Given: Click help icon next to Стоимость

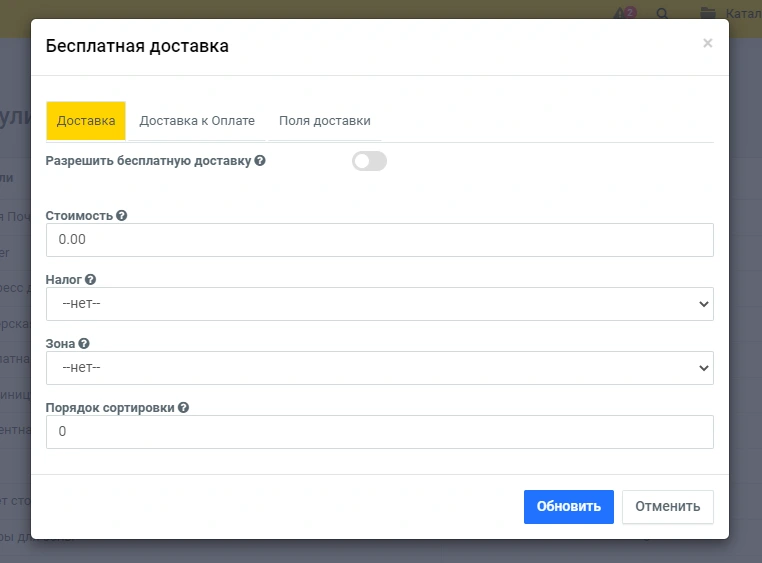Looking at the screenshot, I should [122, 216].
